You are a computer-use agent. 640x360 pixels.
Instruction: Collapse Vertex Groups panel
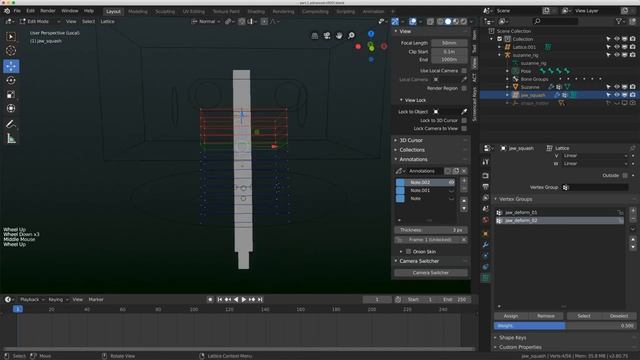(x=496, y=199)
